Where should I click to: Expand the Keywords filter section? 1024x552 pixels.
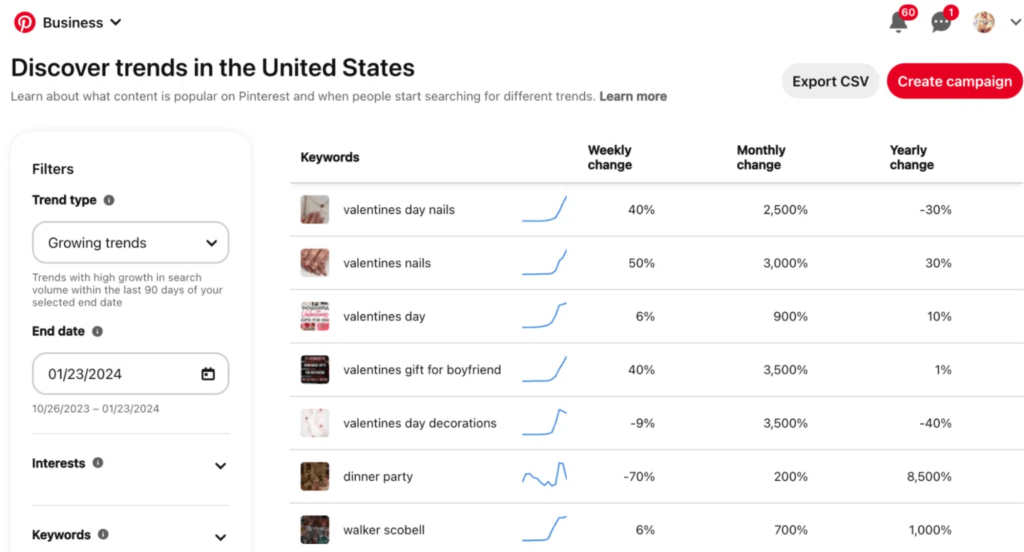(x=220, y=537)
